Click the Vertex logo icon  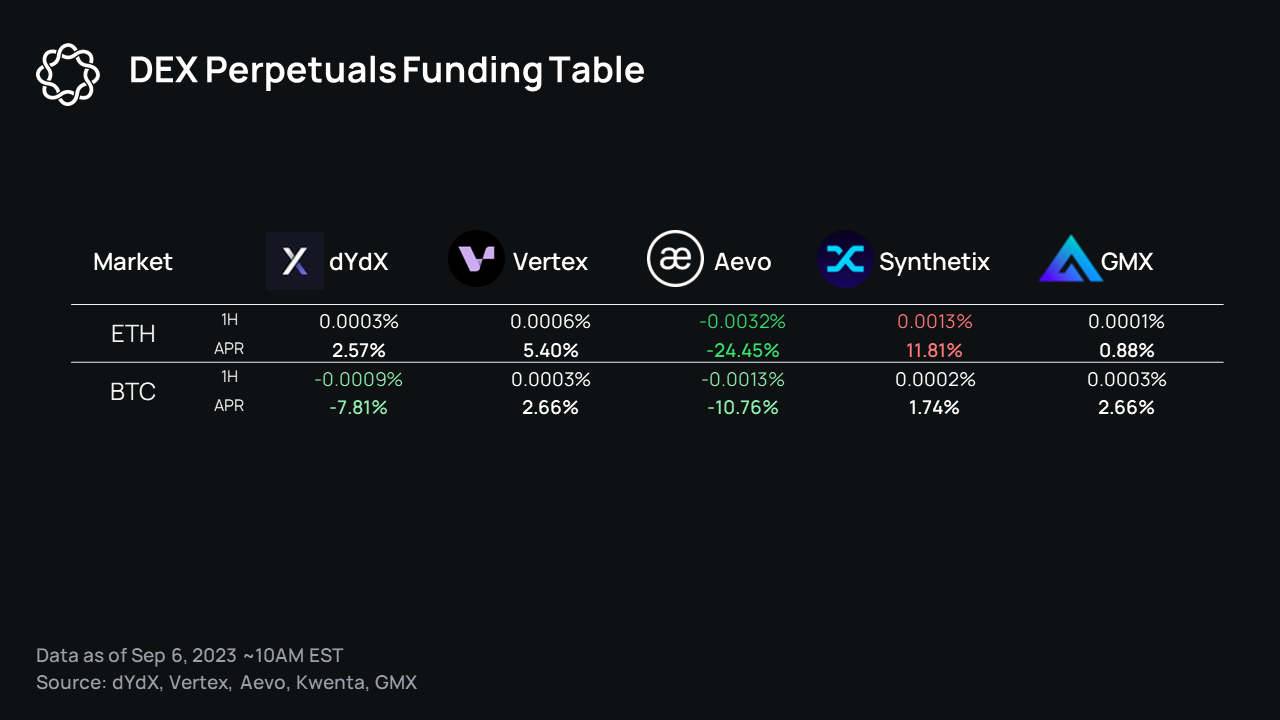click(476, 259)
